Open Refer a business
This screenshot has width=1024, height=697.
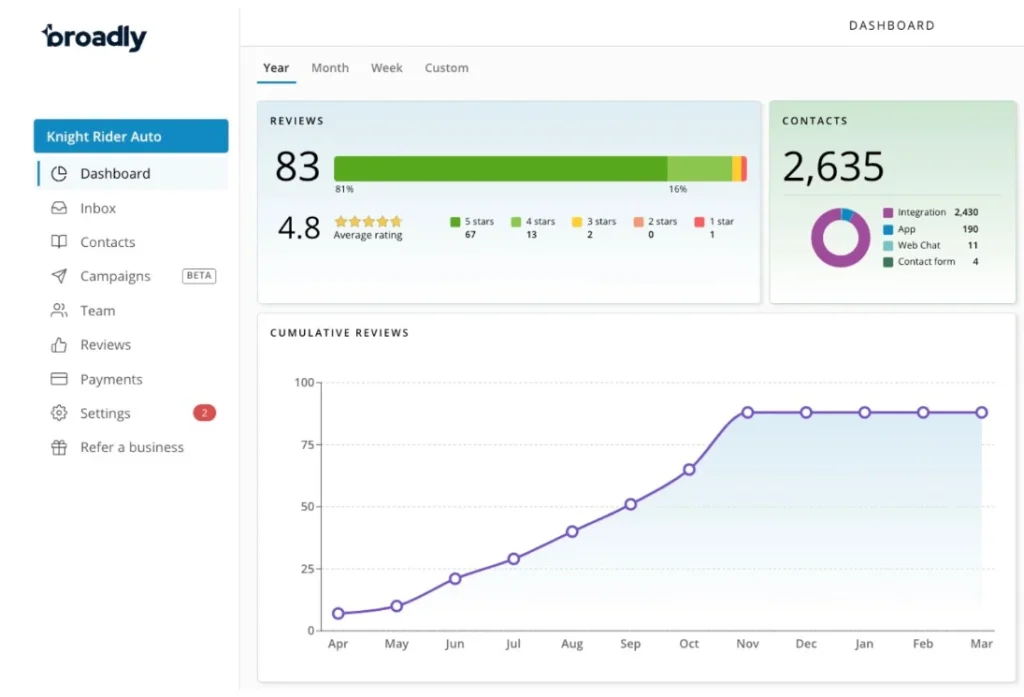131,447
